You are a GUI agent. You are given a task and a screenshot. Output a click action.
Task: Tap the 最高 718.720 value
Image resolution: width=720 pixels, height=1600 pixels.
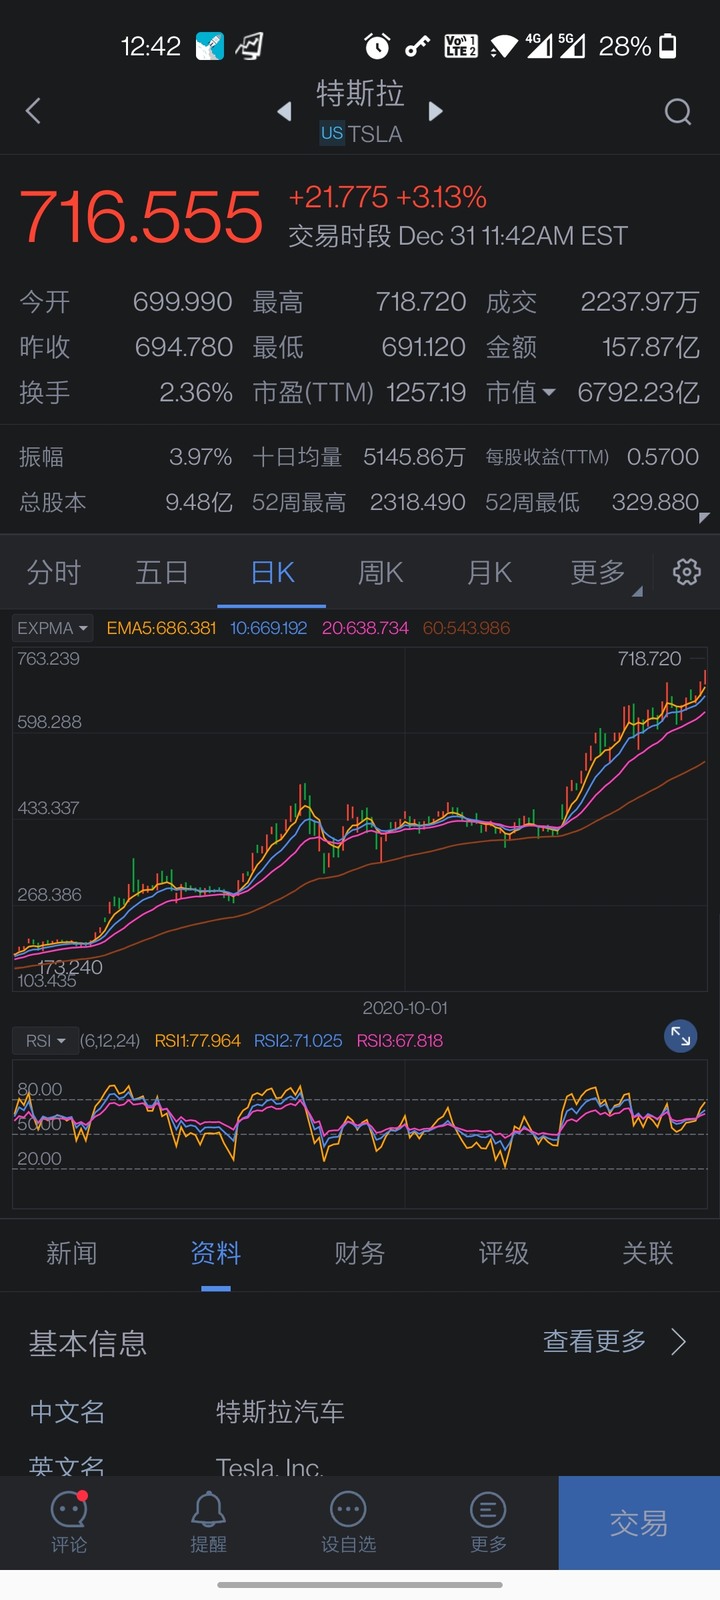(421, 302)
